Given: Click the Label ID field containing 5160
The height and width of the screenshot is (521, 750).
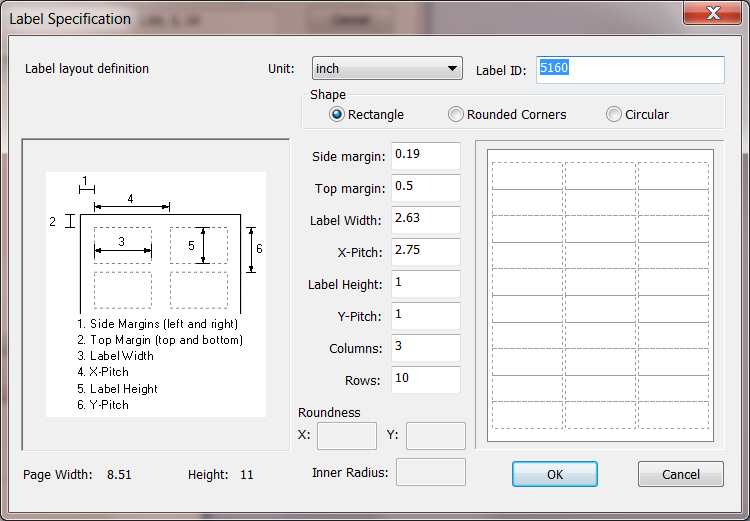Looking at the screenshot, I should 630,70.
